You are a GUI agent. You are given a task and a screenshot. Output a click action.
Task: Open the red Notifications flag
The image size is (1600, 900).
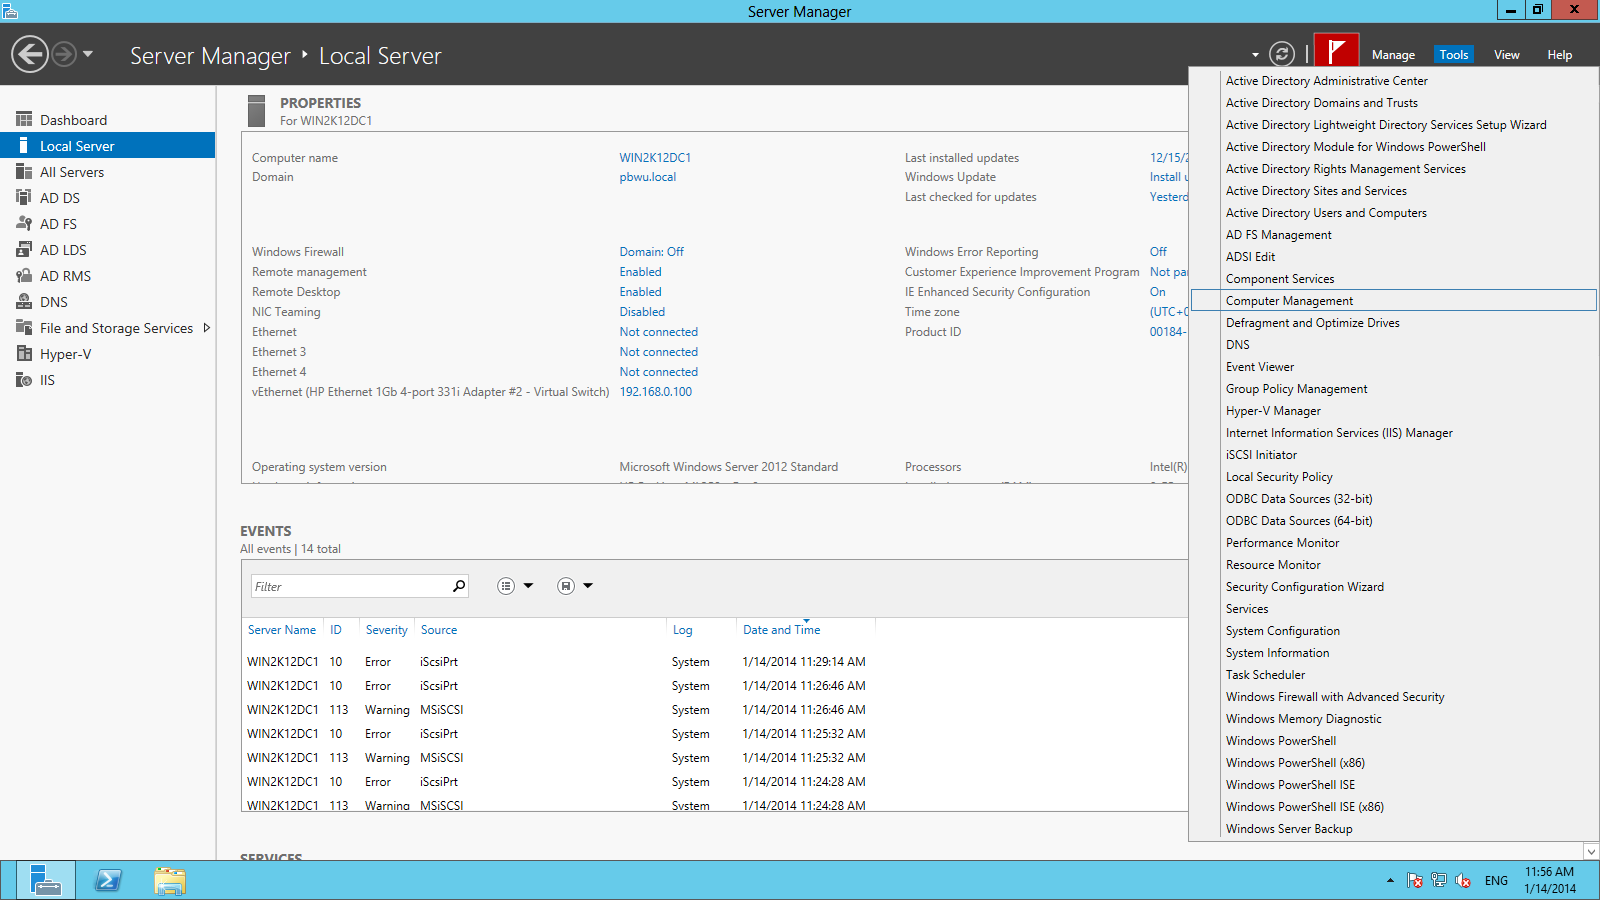(x=1336, y=52)
